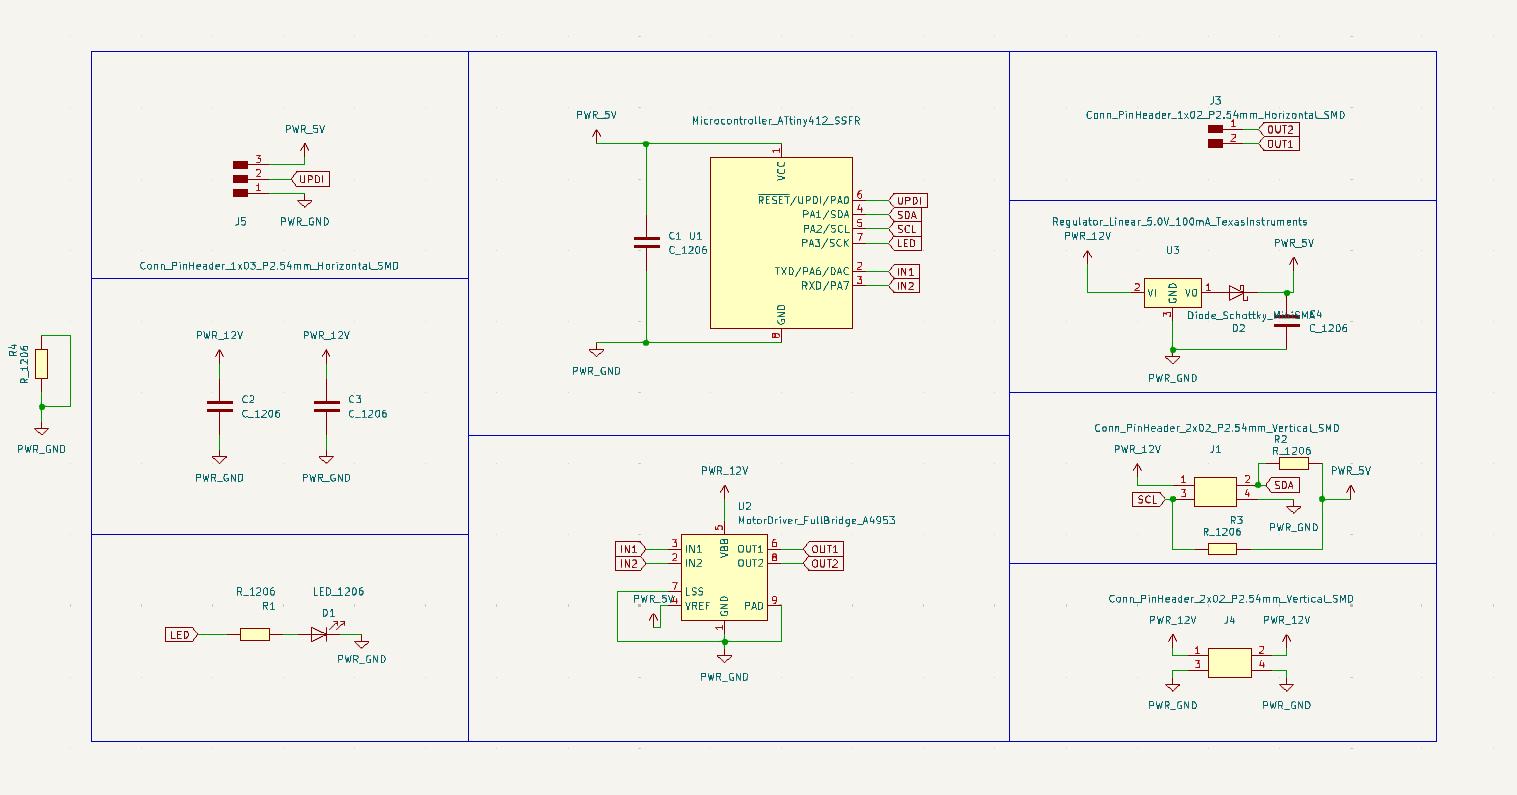Click the Conn_PinHeader_1x03_P2.54mm_Horizontal_SMD text
The image size is (1517, 795).
click(269, 266)
